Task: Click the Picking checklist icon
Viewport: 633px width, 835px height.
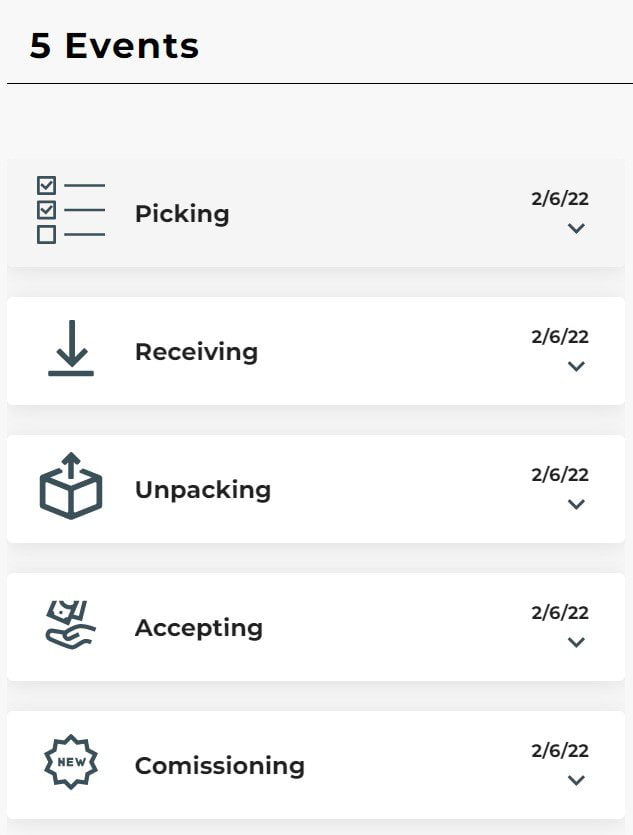Action: coord(71,210)
